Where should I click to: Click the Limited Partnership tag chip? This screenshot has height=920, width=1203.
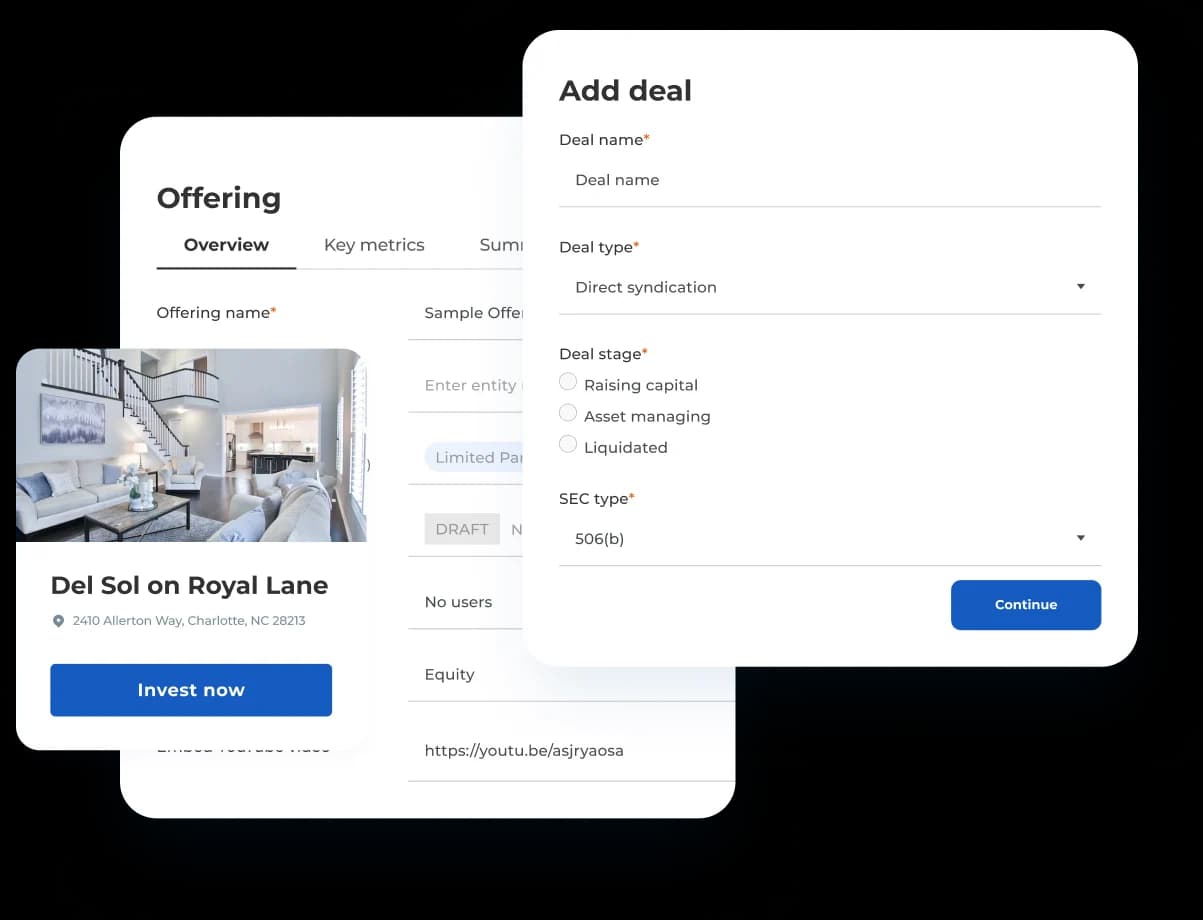pyautogui.click(x=474, y=458)
